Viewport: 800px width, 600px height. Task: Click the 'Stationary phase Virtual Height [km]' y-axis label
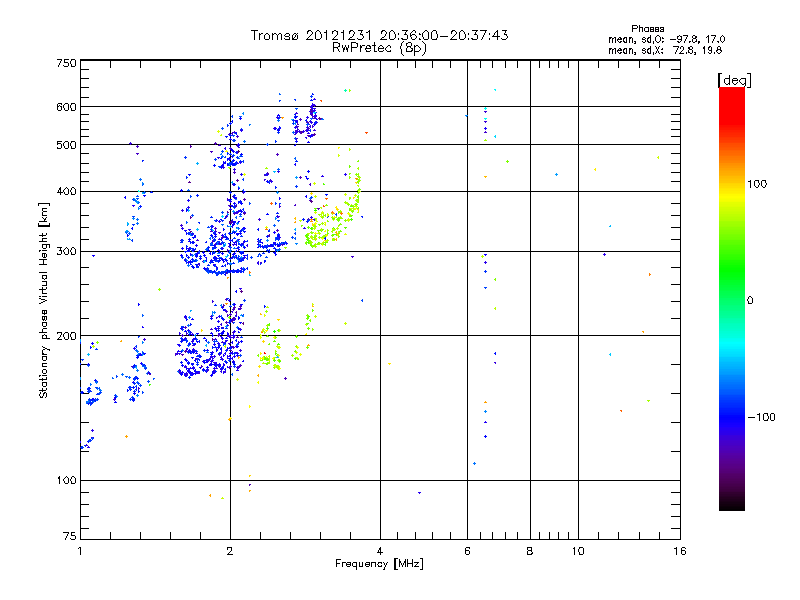pos(43,301)
